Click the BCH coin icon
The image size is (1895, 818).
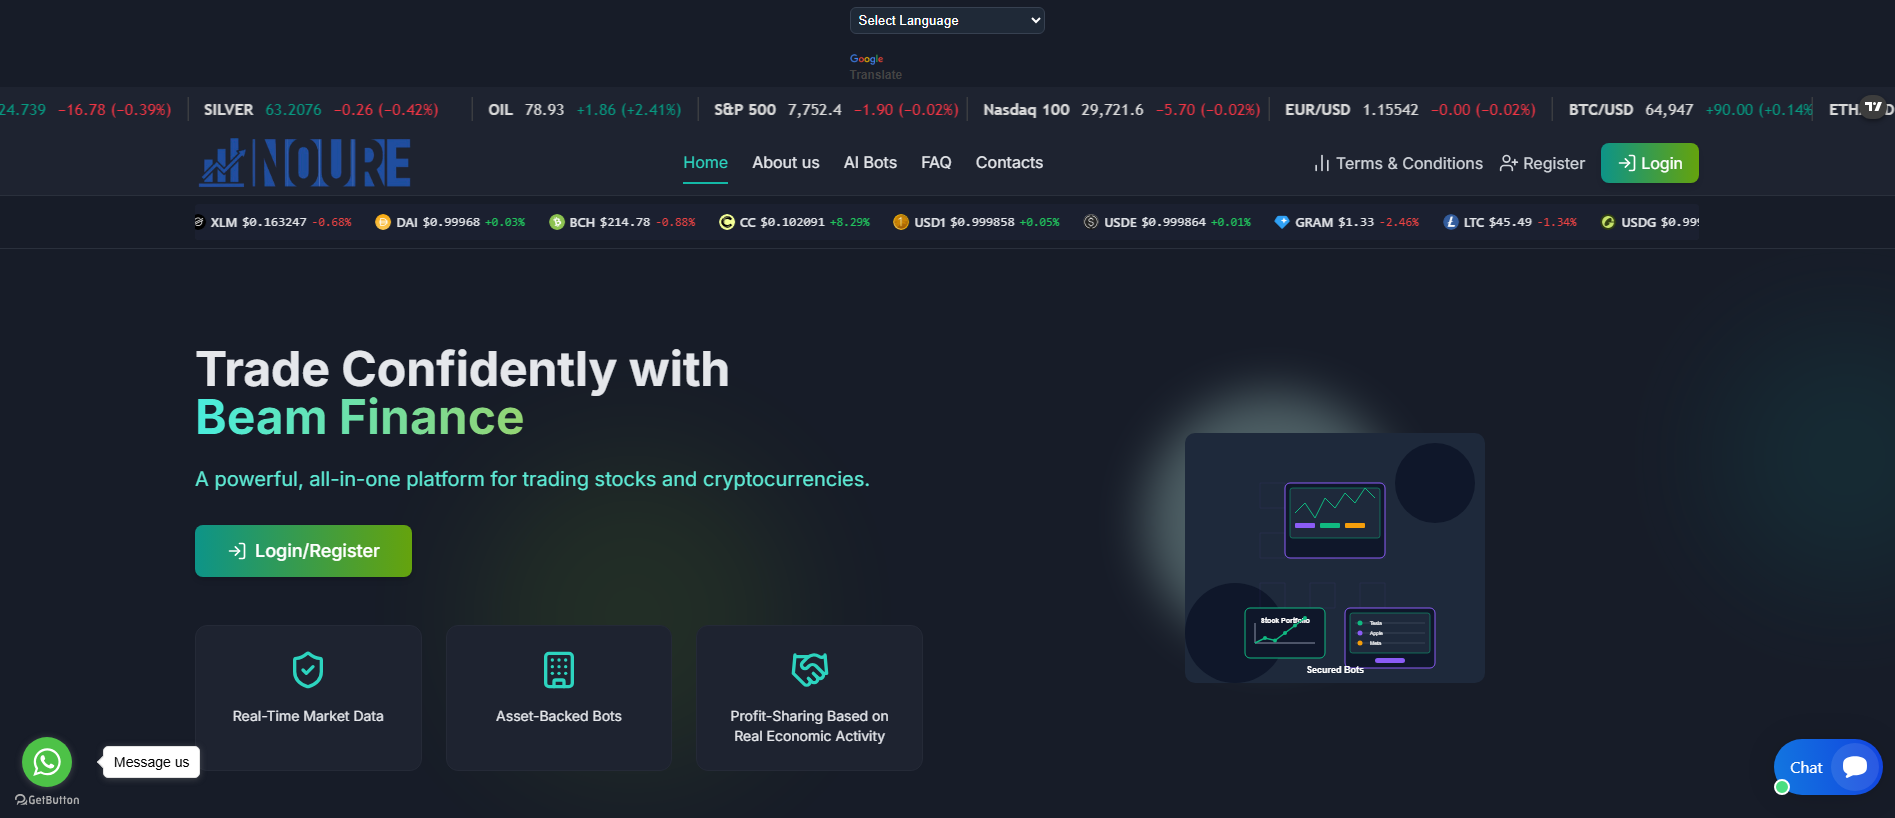557,222
